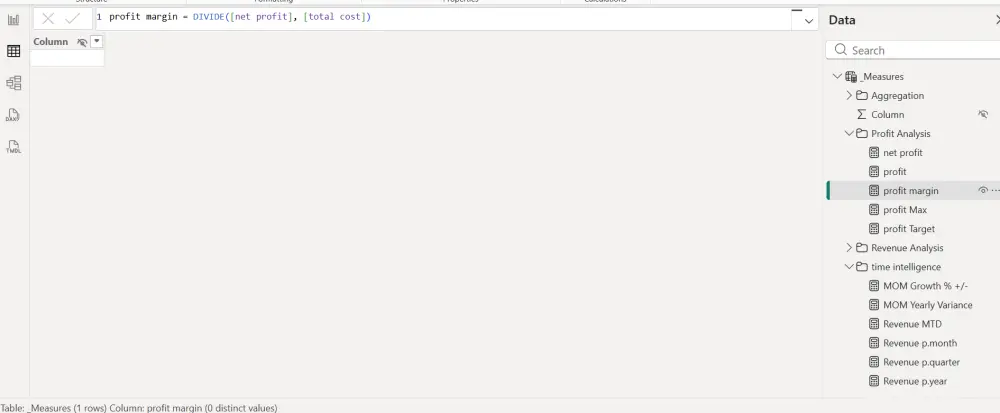Click the Revenue p.year calculator icon
Image resolution: width=1000 pixels, height=413 pixels.
(874, 381)
